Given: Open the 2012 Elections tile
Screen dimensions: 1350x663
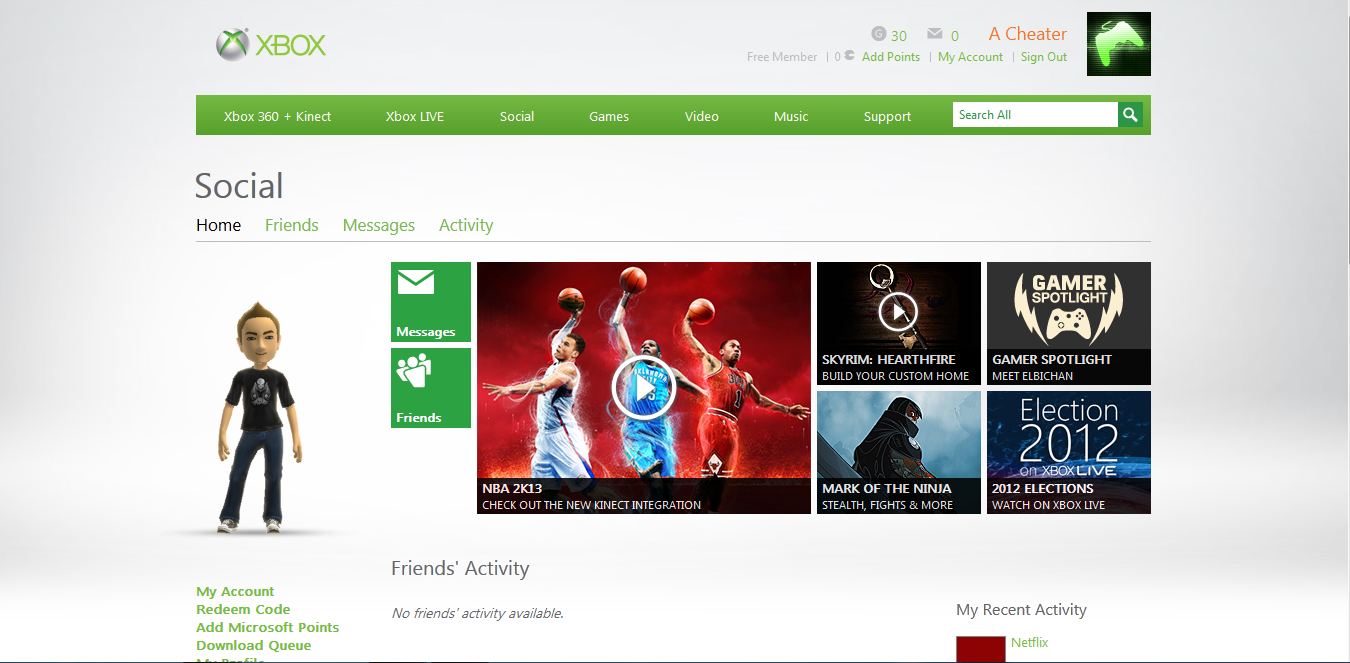Looking at the screenshot, I should (1069, 452).
